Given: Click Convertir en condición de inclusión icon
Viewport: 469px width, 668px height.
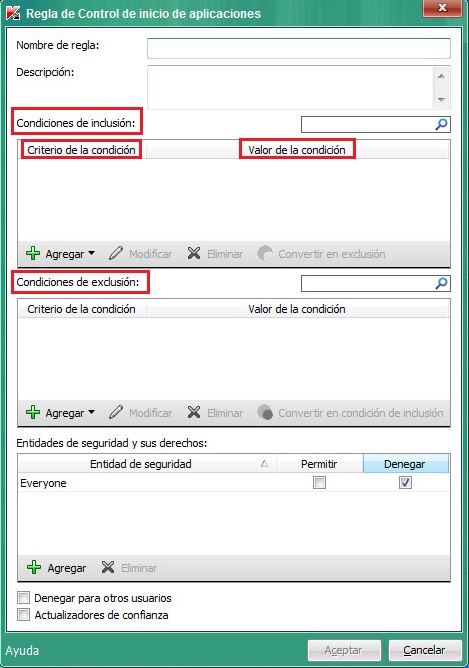Looking at the screenshot, I should pyautogui.click(x=265, y=412).
